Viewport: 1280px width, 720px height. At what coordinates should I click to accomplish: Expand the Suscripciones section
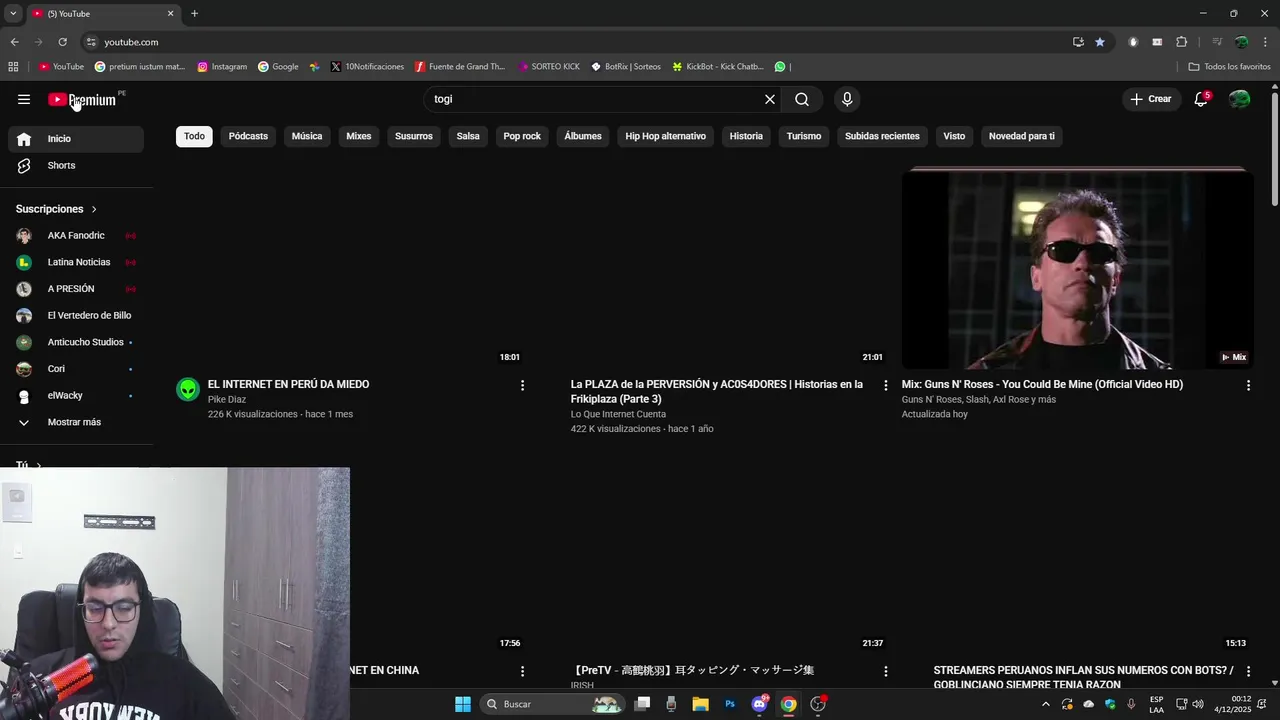point(57,209)
